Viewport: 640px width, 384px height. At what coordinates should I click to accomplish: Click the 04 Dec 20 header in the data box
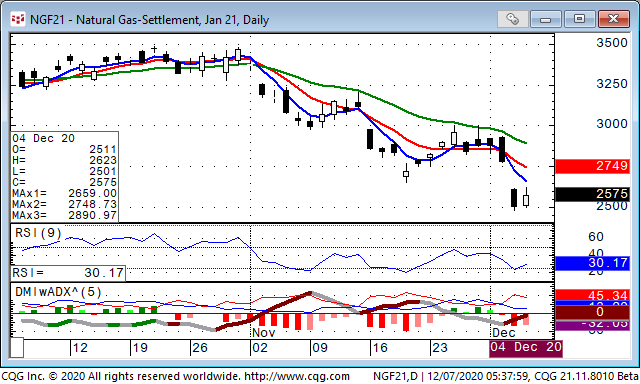point(43,138)
